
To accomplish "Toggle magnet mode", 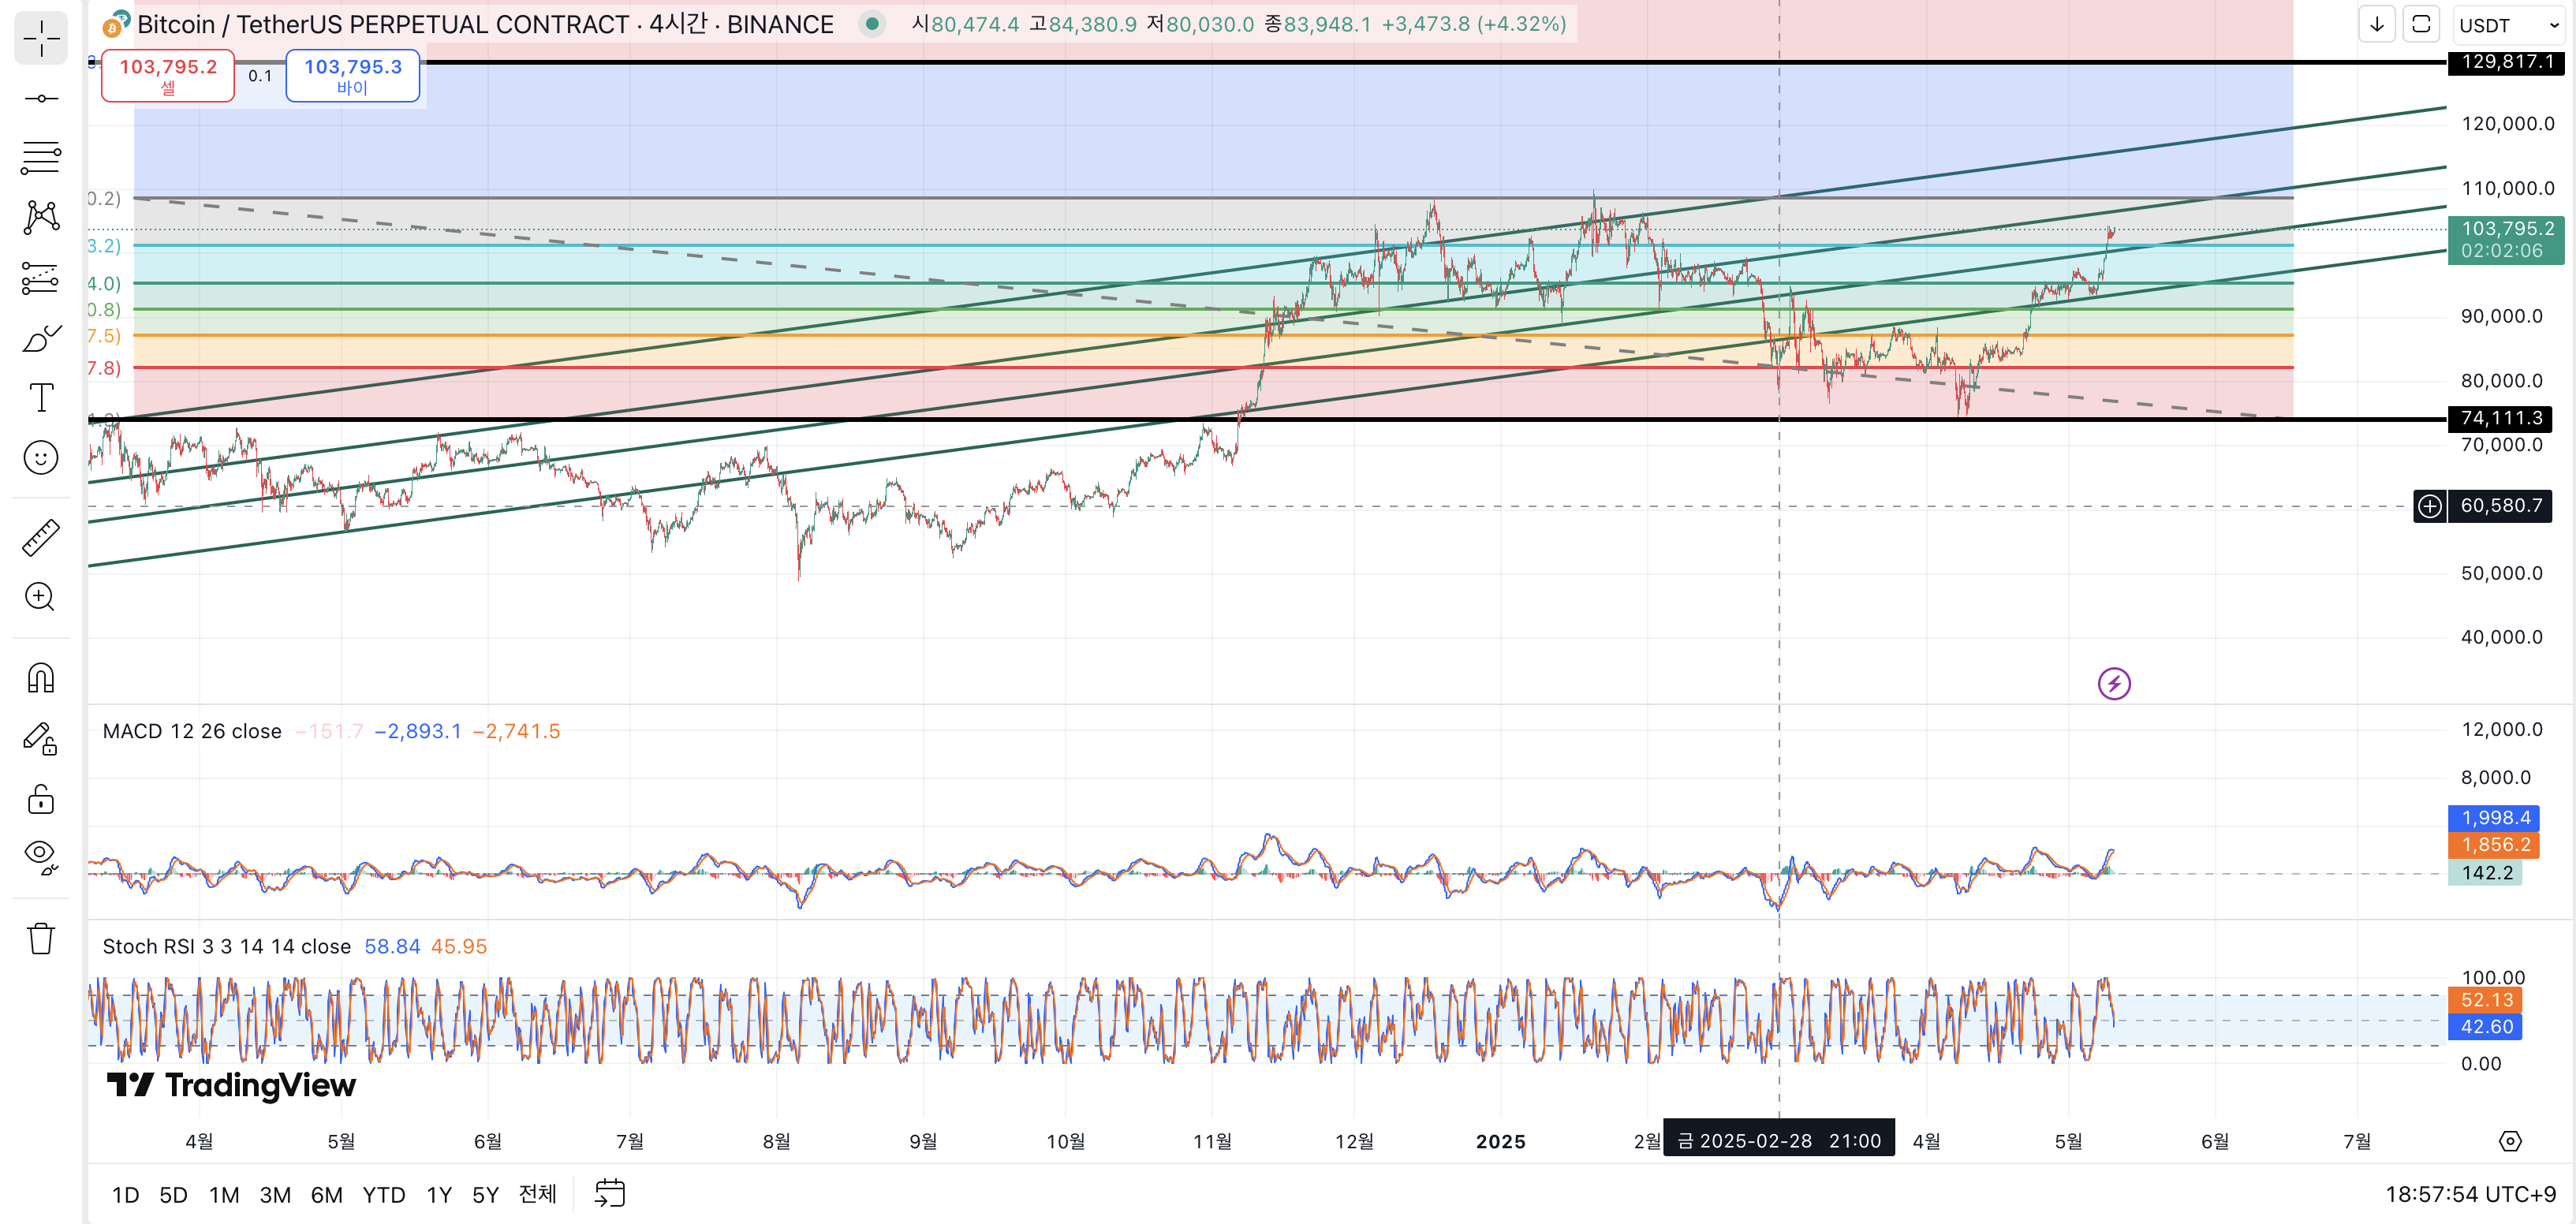I will 41,679.
